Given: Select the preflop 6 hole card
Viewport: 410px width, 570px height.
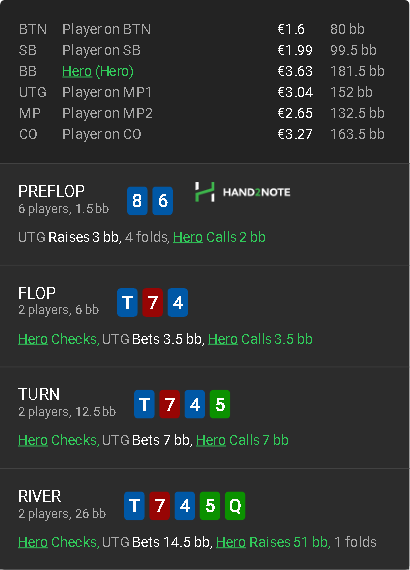Looking at the screenshot, I should (162, 201).
